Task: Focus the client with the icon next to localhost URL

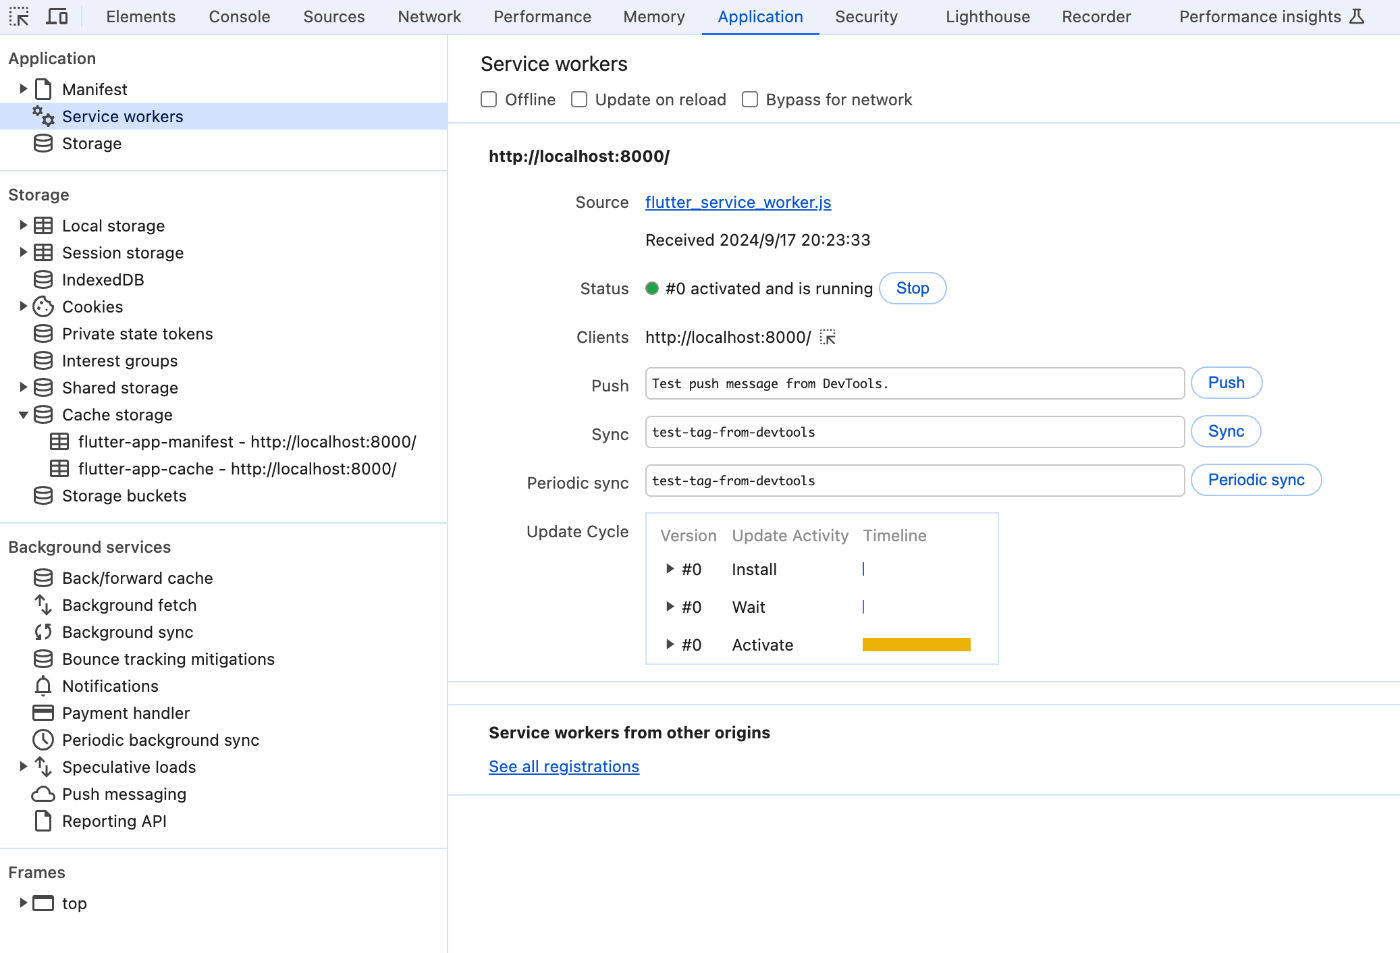Action: (828, 338)
